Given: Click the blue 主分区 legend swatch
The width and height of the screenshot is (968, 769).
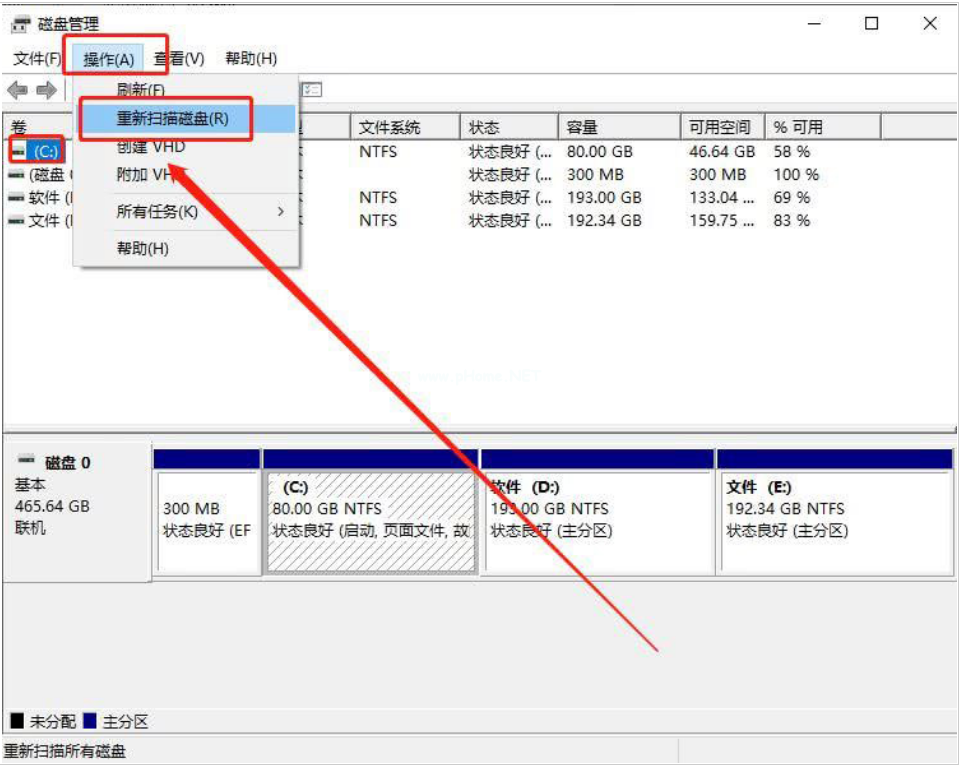Looking at the screenshot, I should click(x=90, y=721).
